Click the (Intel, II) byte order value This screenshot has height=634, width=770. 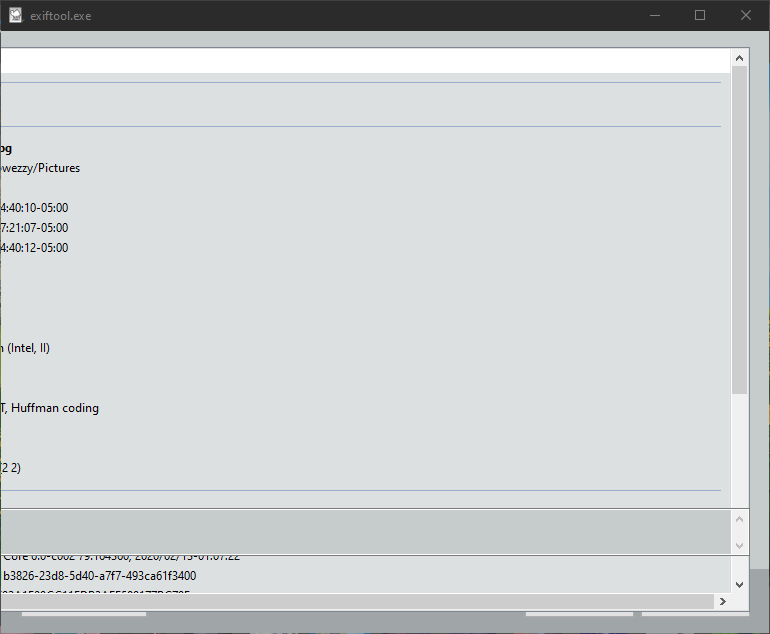click(25, 348)
